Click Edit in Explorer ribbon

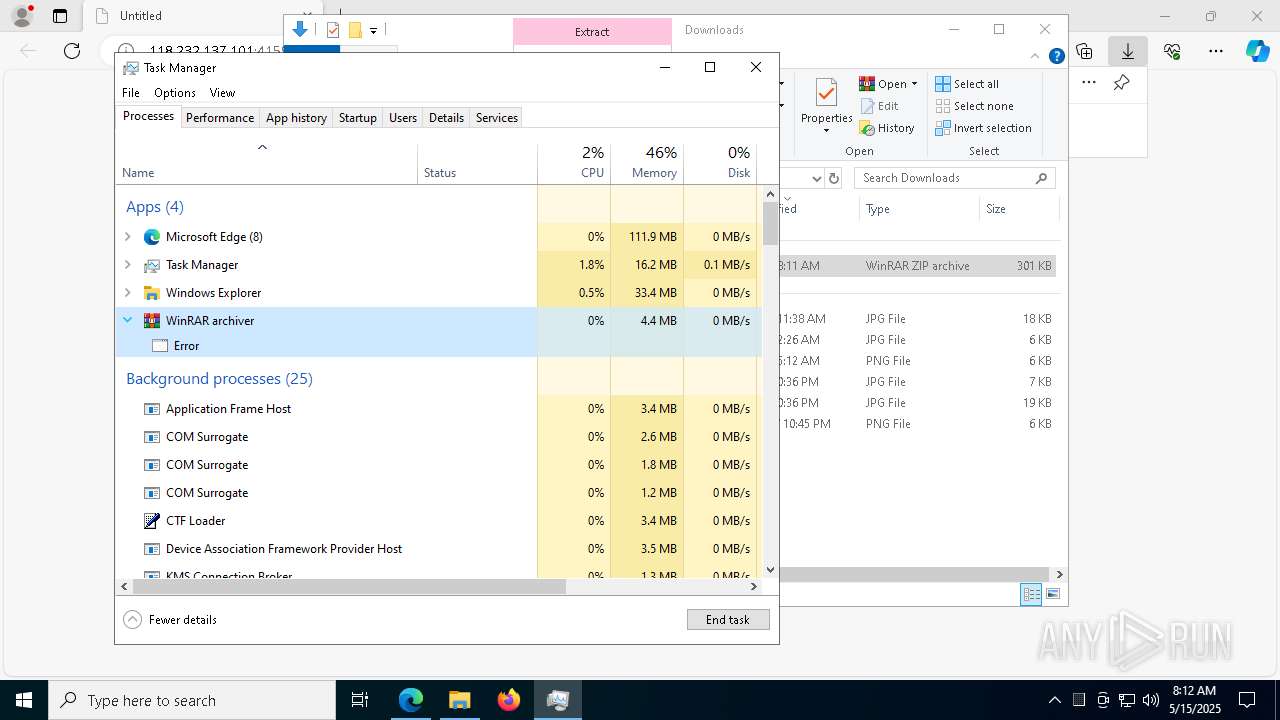(x=879, y=106)
